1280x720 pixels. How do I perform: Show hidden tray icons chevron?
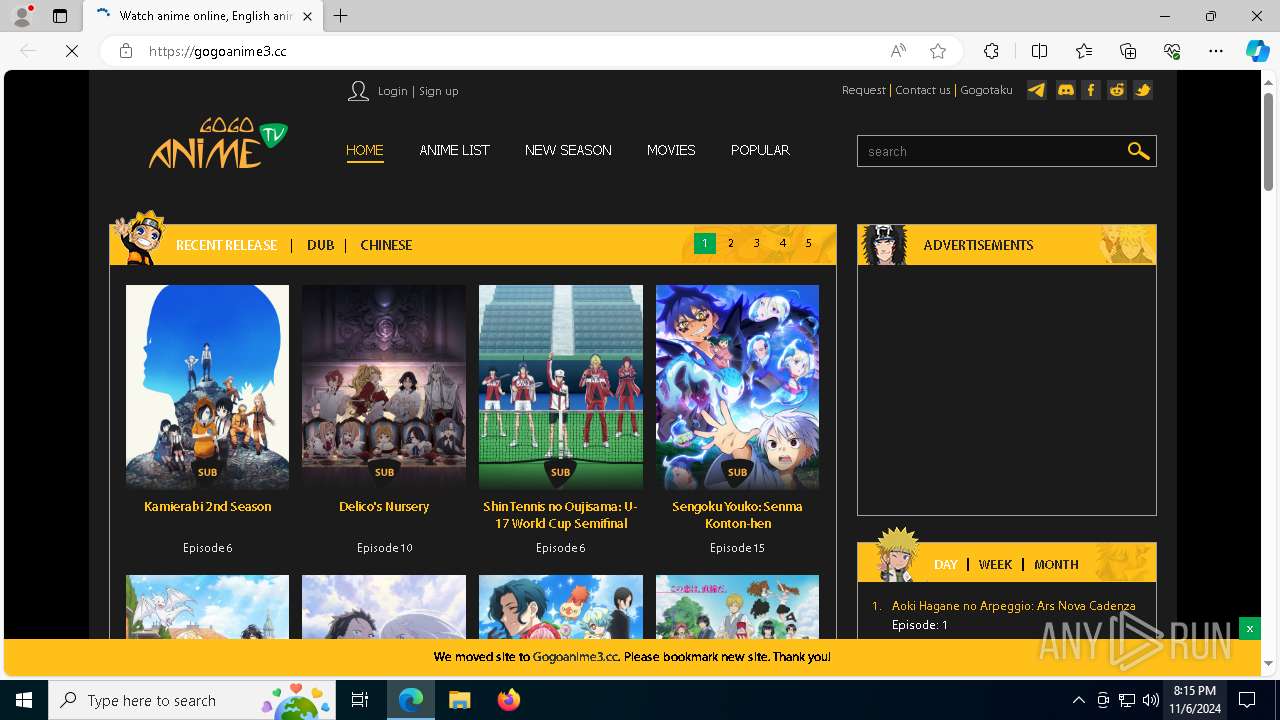pyautogui.click(x=1078, y=700)
